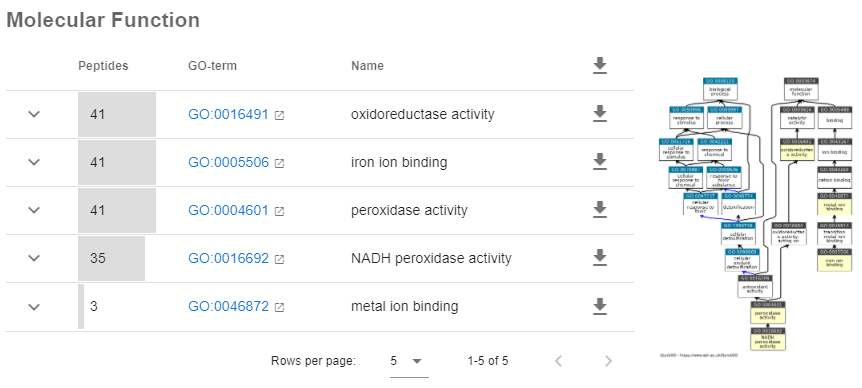Open external link icon beside GO:0016491
This screenshot has height=388, width=862.
click(x=279, y=115)
